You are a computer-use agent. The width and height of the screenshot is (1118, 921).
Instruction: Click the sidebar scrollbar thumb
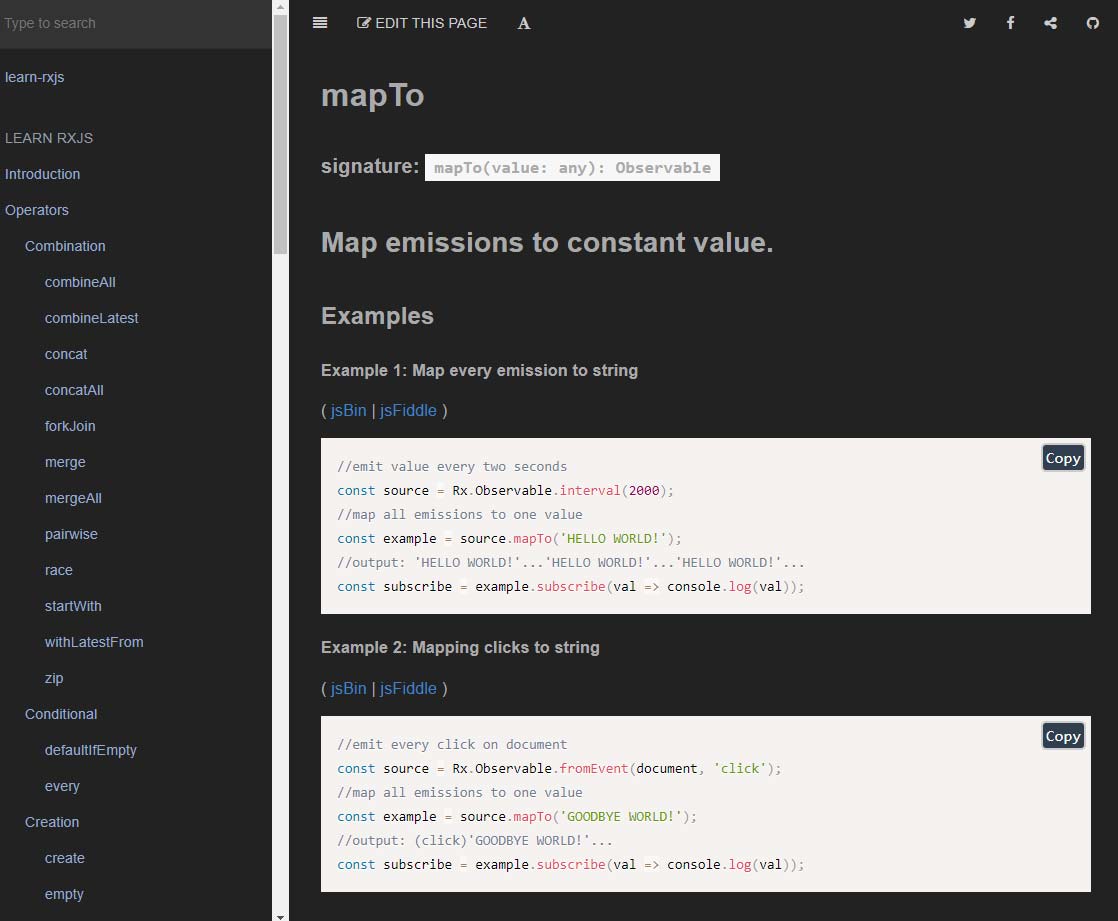point(280,134)
